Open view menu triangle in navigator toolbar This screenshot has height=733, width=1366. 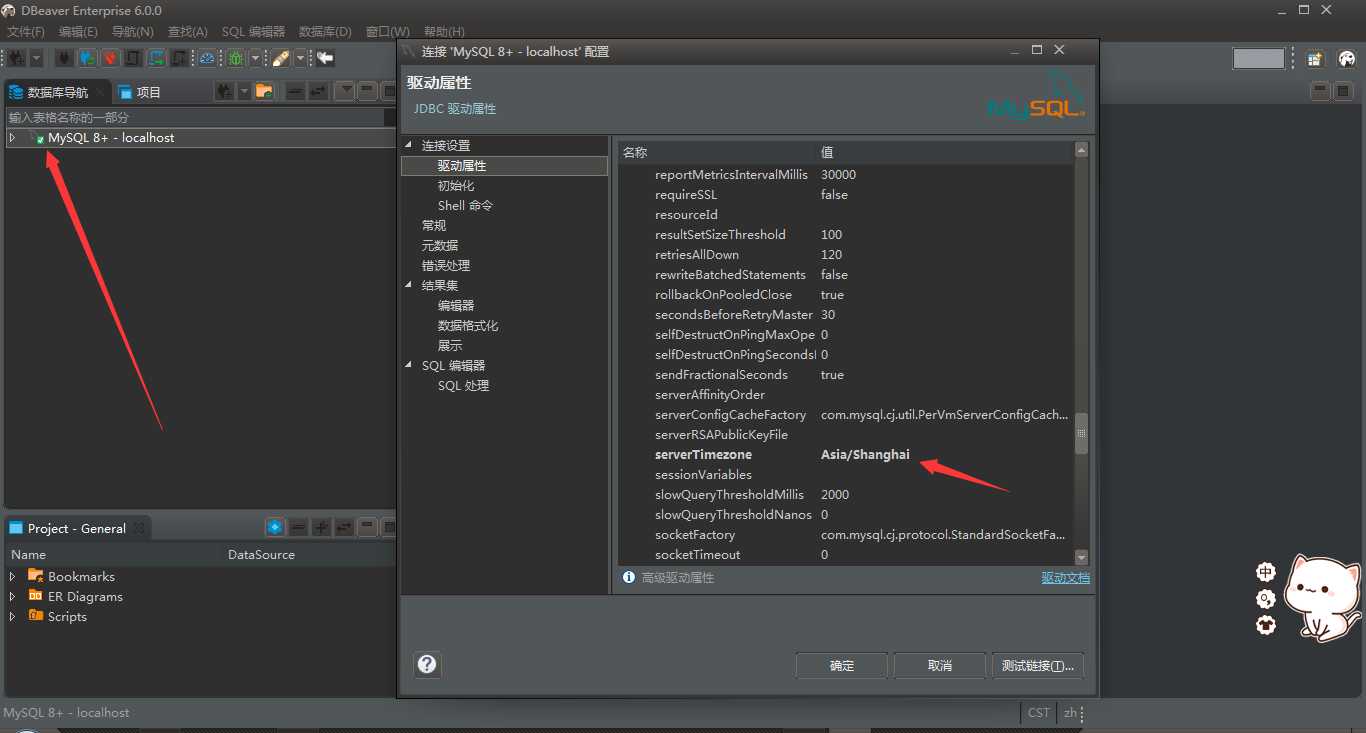point(346,91)
